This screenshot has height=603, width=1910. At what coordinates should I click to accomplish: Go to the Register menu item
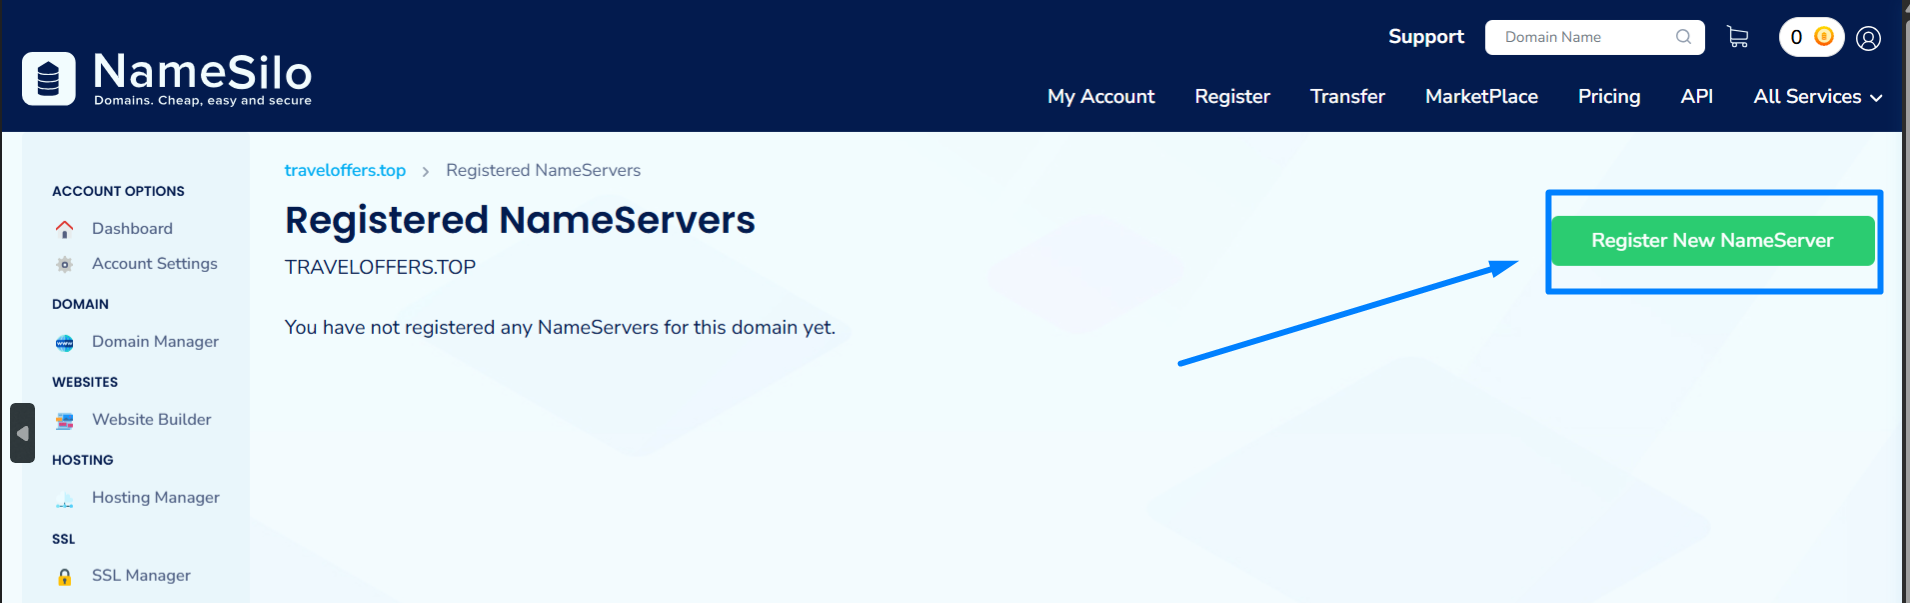coord(1232,97)
